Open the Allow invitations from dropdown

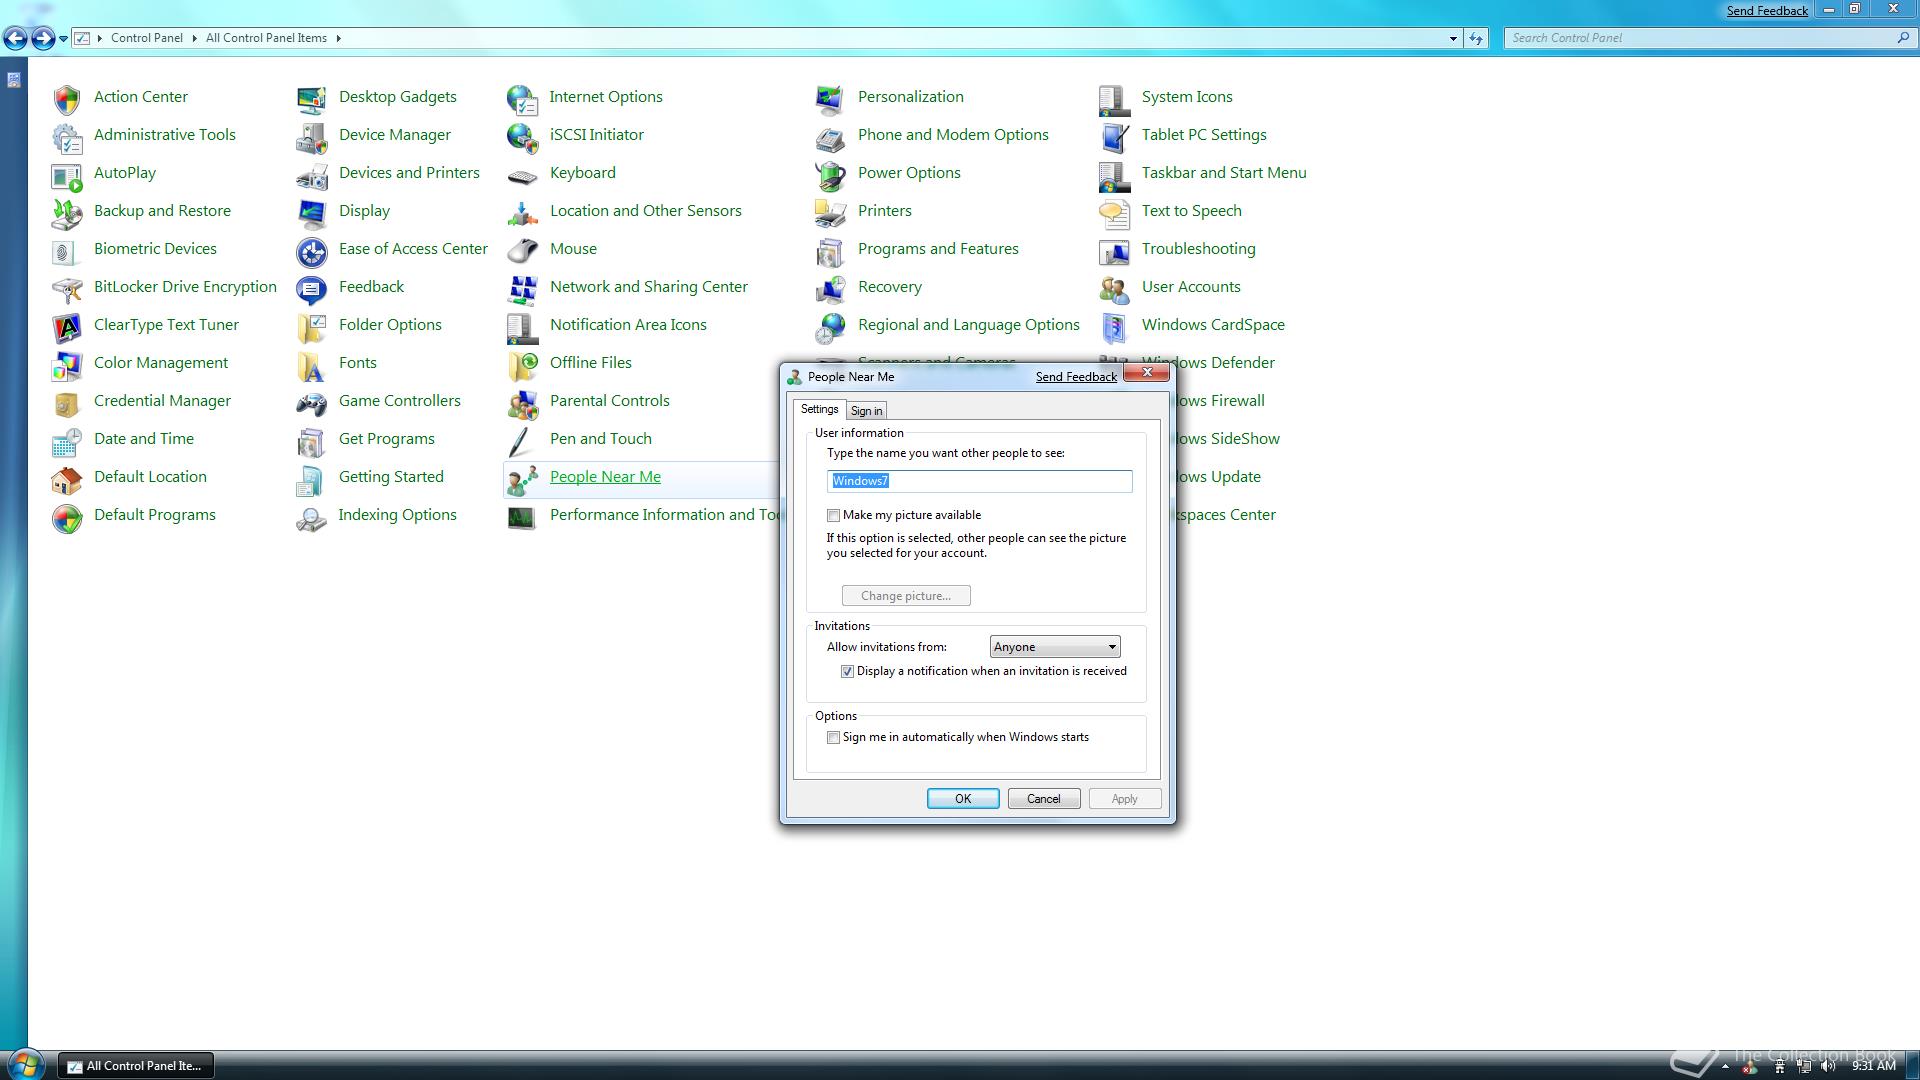(1054, 647)
